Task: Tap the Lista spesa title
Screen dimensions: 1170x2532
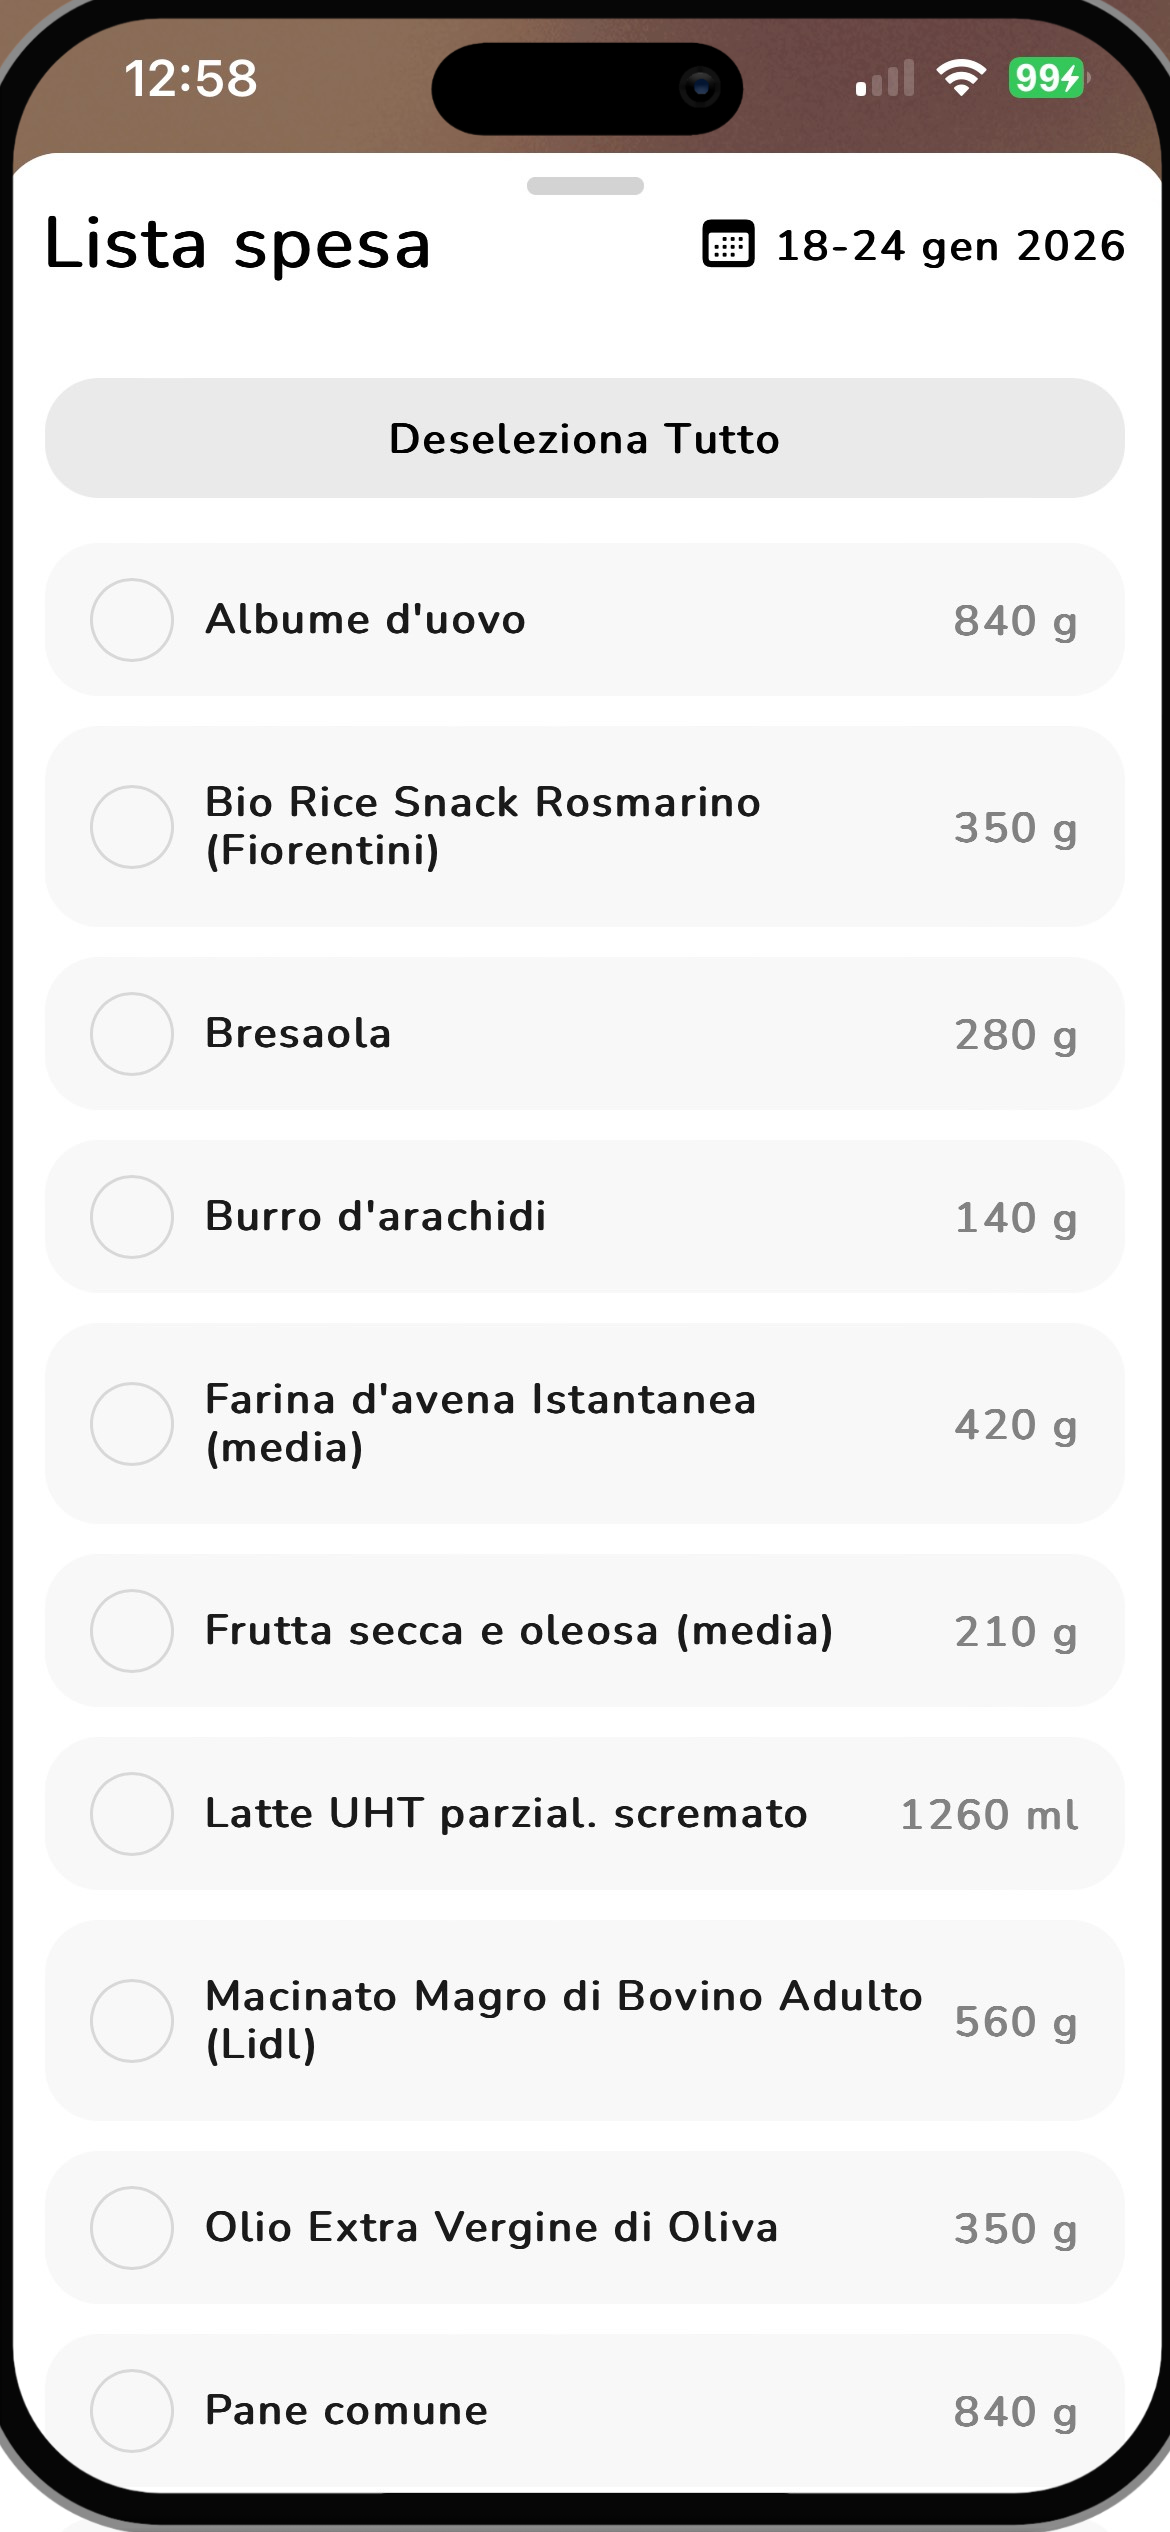Action: pyautogui.click(x=238, y=245)
